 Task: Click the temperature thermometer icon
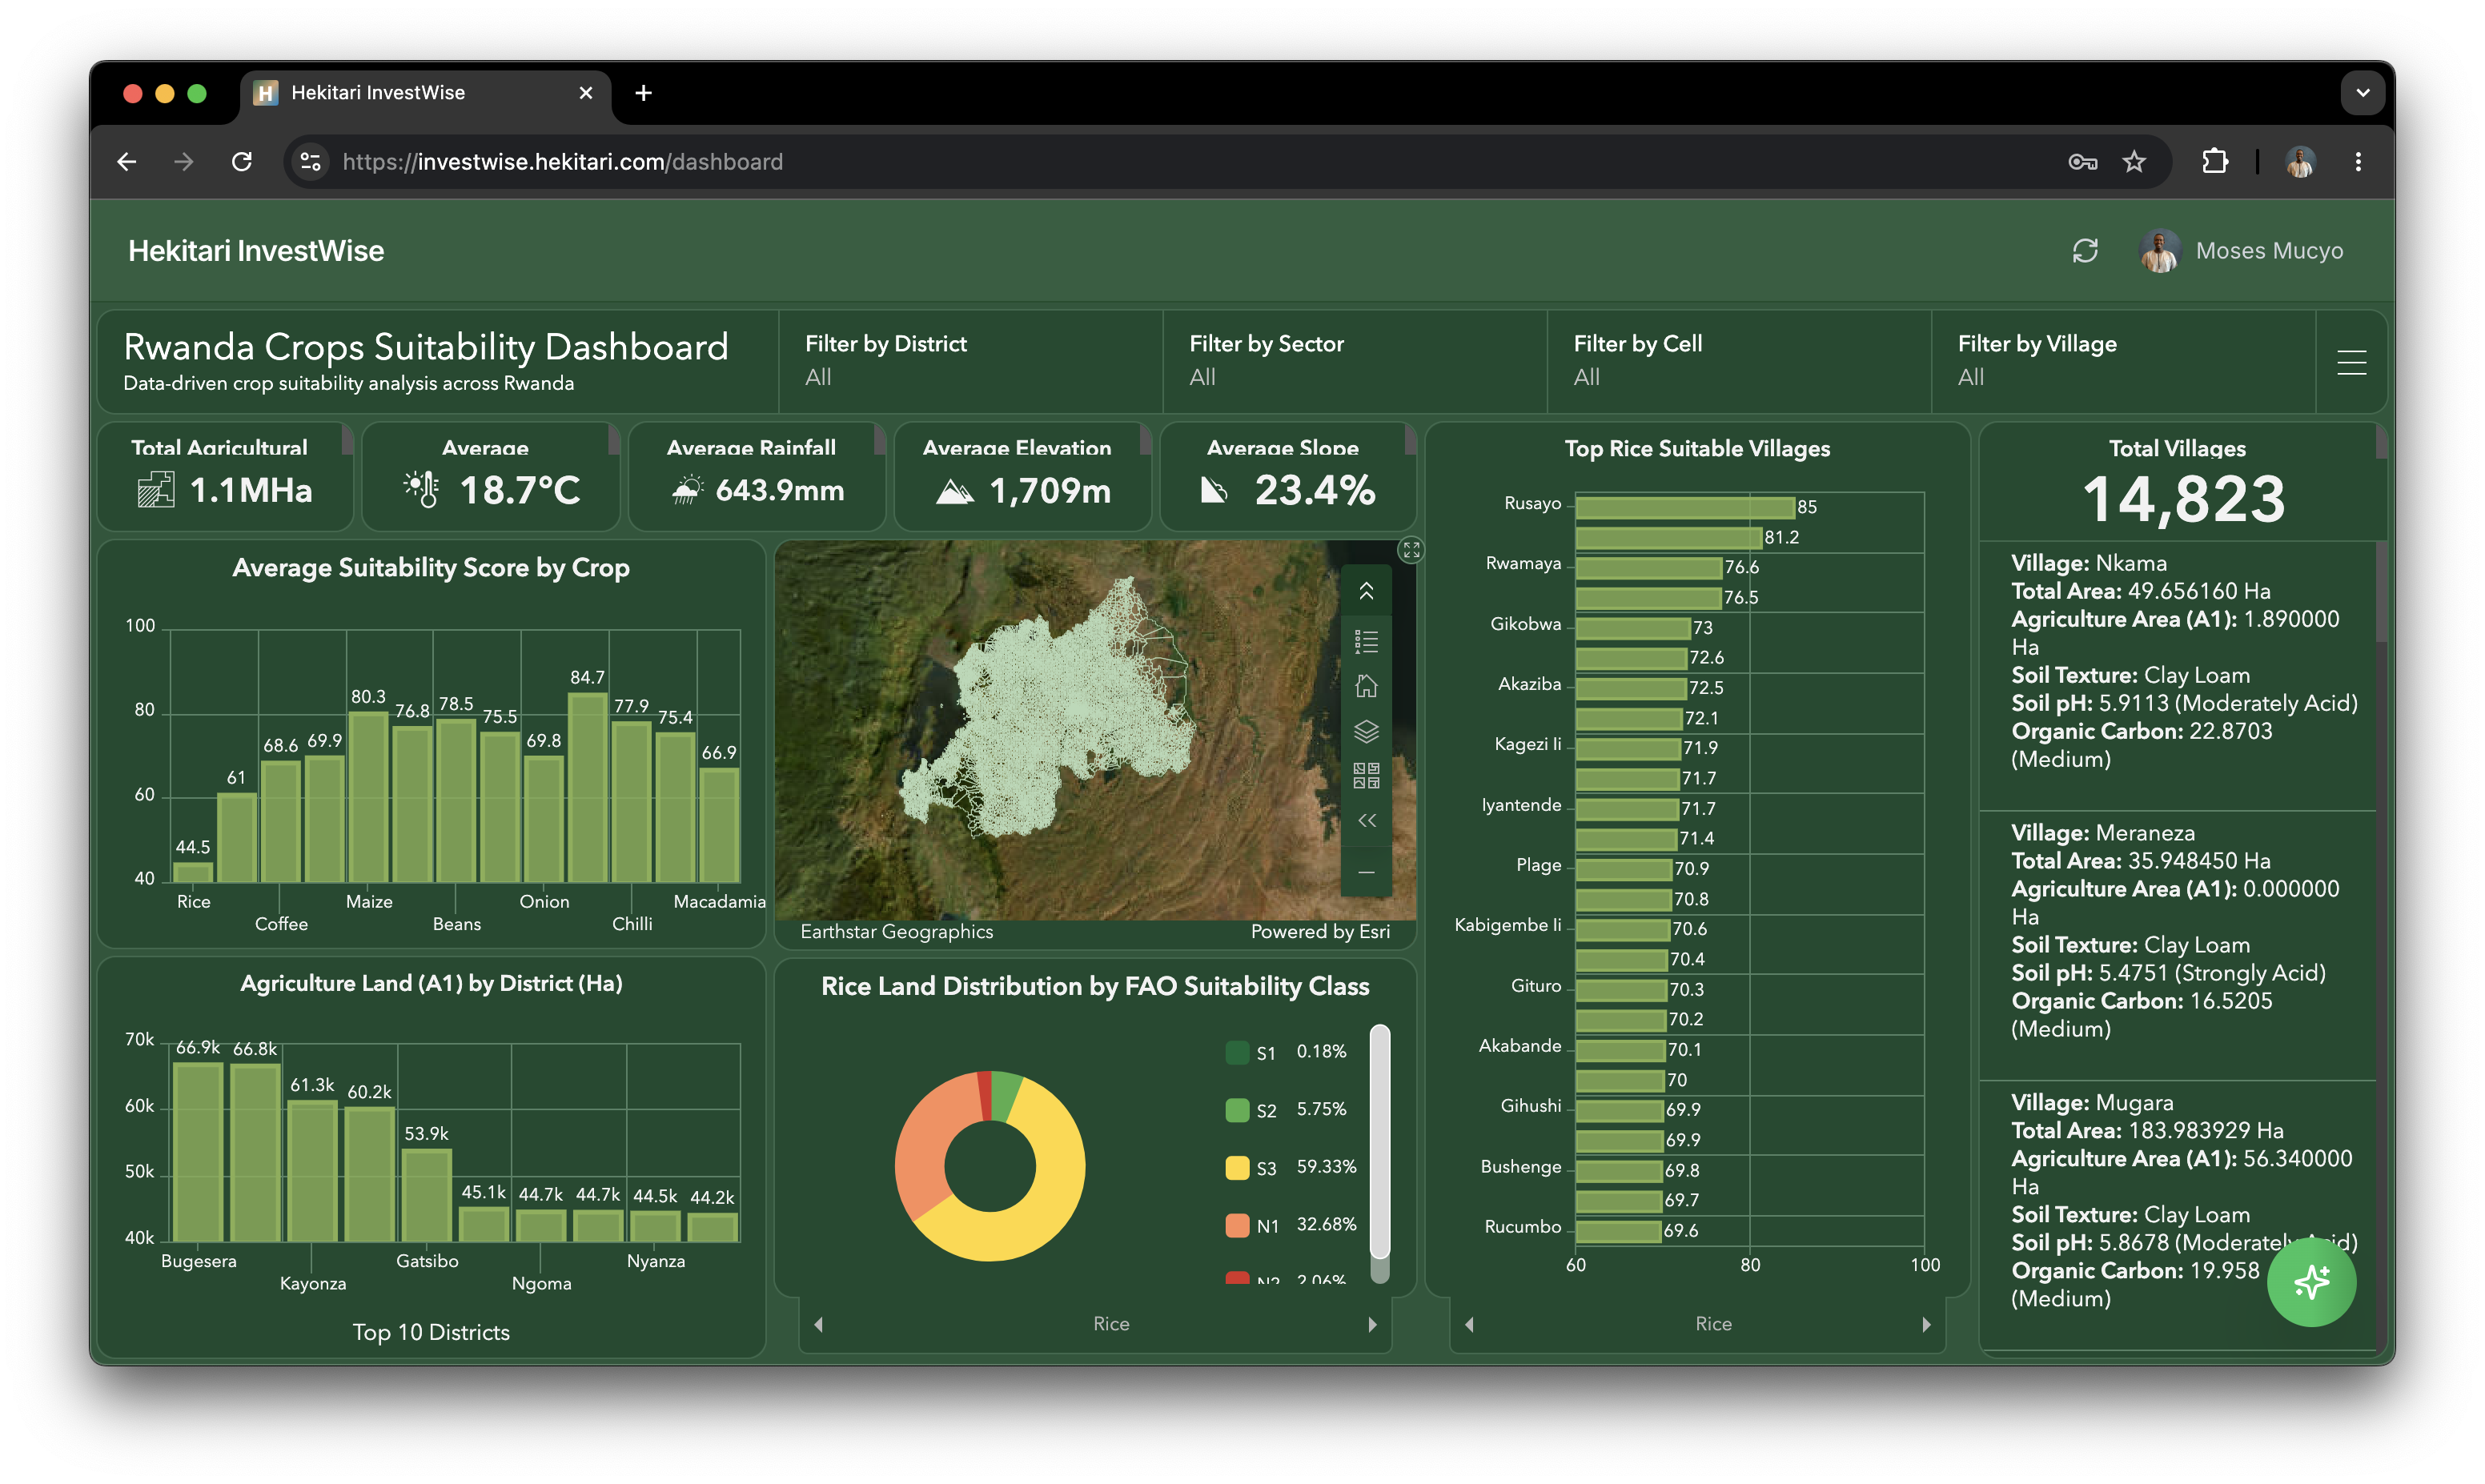tap(421, 489)
